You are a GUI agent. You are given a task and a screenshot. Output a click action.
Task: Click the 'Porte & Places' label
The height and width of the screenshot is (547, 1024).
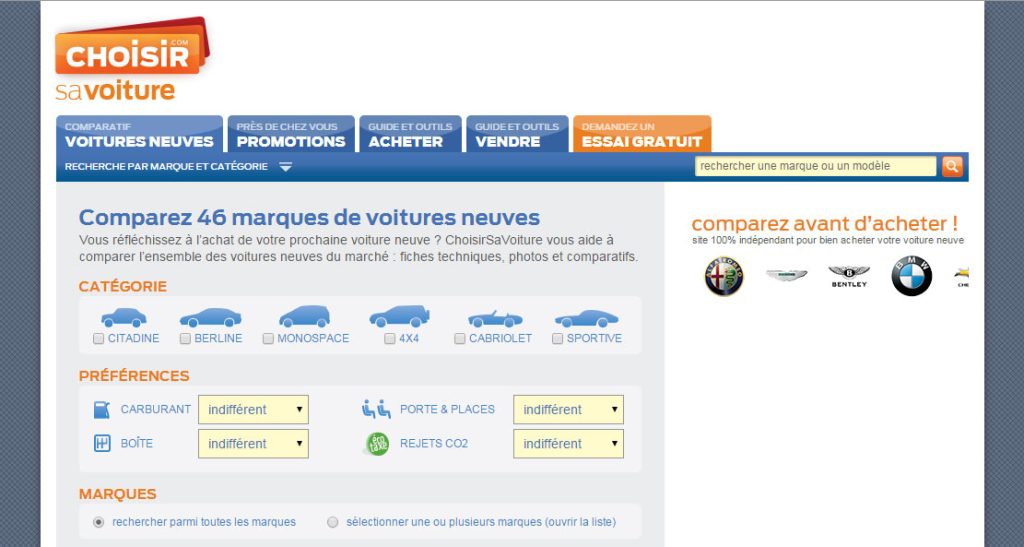click(447, 409)
